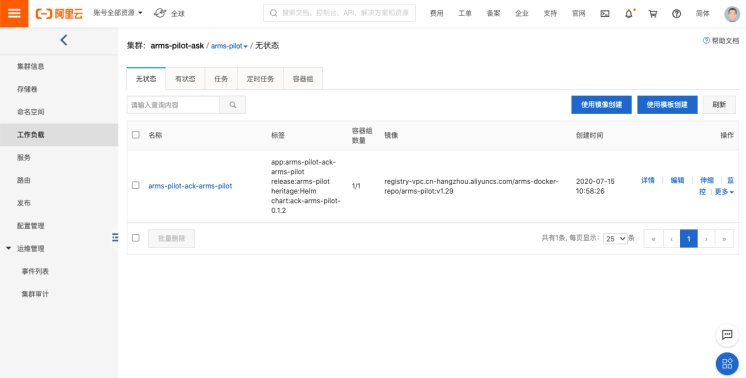Open the Cloud Shell terminal icon

605,14
